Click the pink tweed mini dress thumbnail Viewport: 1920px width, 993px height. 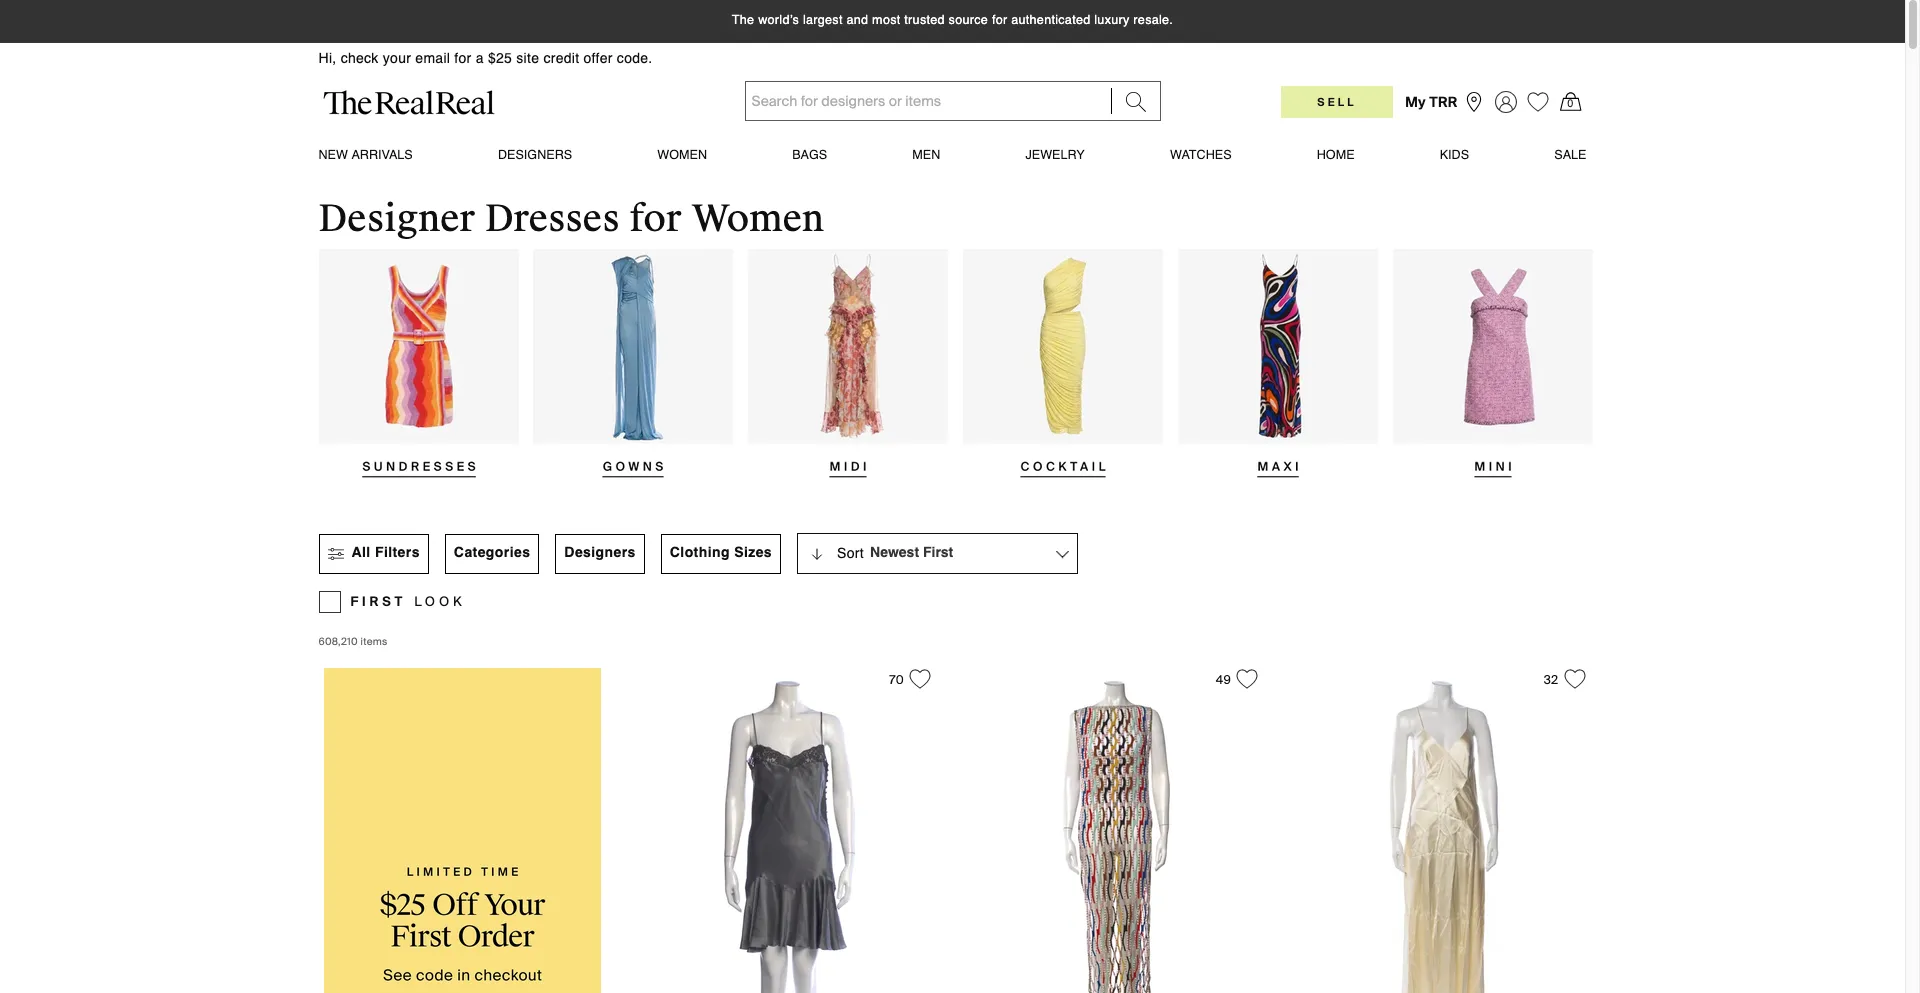click(1493, 346)
